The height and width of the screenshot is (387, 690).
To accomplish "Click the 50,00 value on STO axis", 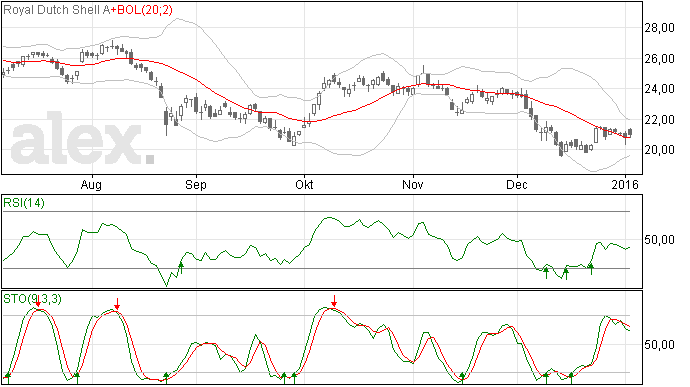I will [x=659, y=344].
